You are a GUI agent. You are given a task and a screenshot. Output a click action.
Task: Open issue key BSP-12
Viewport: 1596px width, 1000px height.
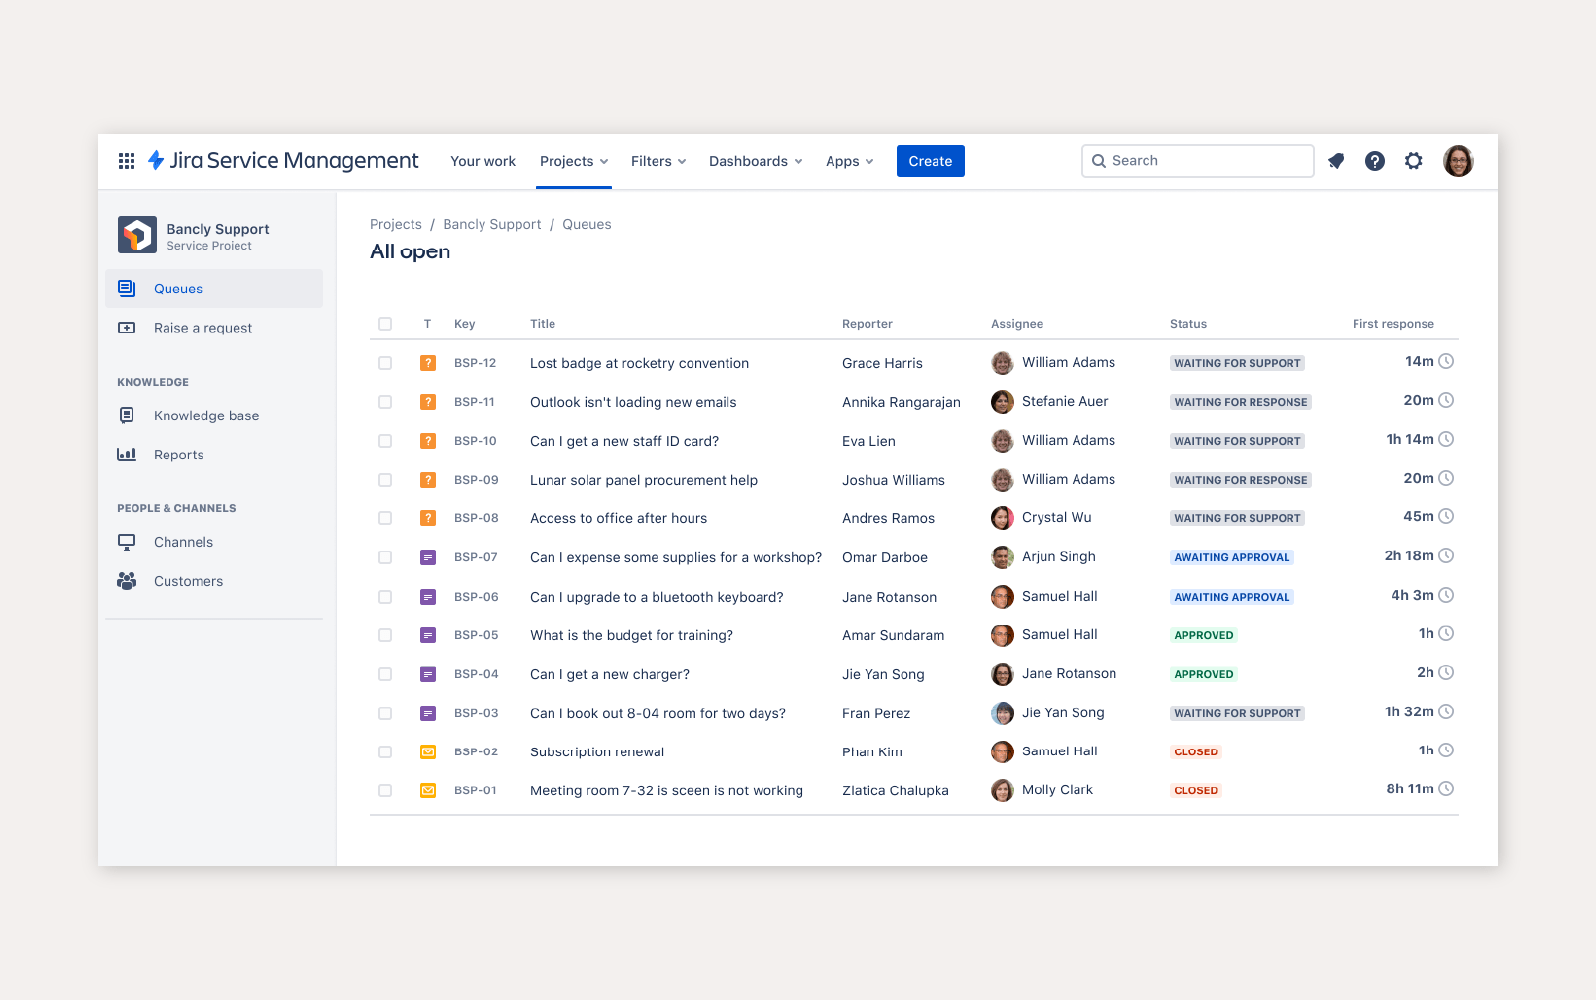tap(475, 363)
